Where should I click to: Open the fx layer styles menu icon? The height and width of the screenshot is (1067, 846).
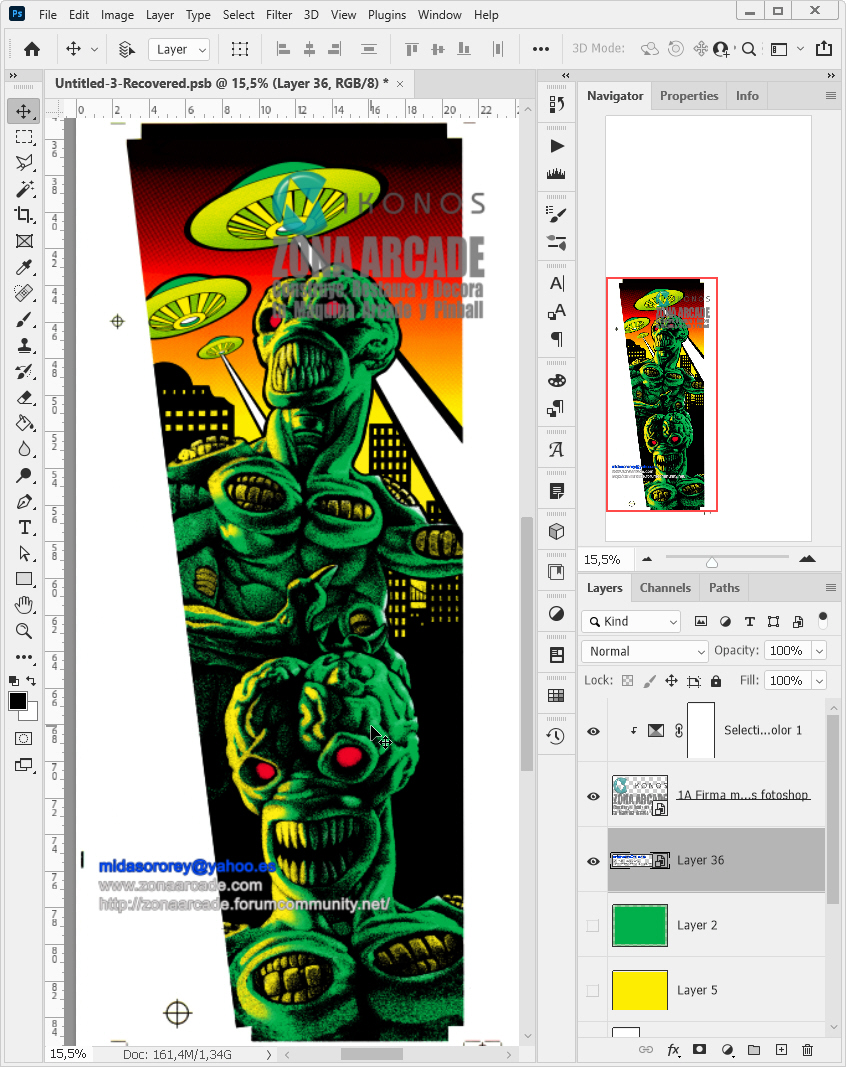[x=673, y=1050]
